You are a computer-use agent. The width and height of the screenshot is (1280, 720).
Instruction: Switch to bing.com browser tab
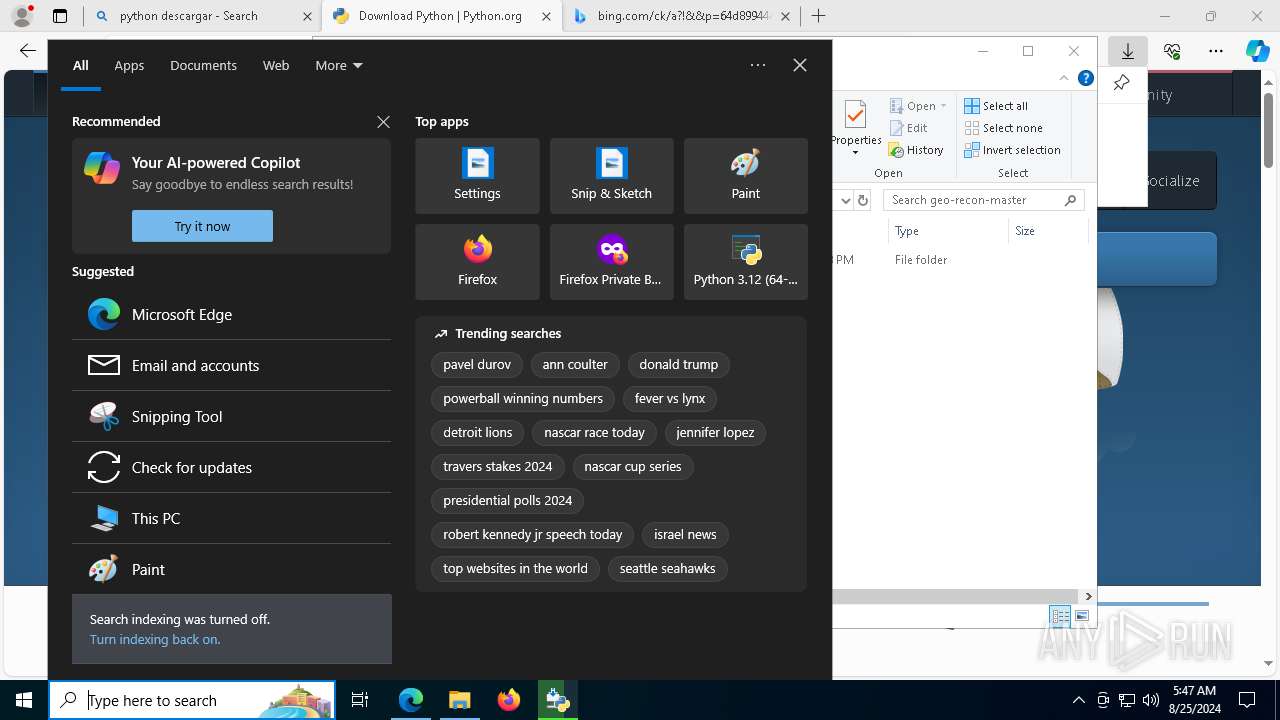pyautogui.click(x=682, y=16)
